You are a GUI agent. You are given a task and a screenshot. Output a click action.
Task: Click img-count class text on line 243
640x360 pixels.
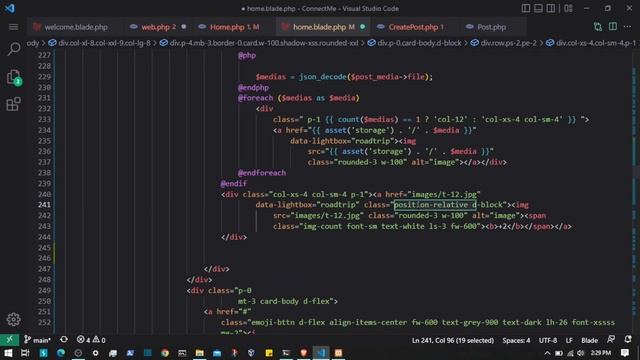pyautogui.click(x=323, y=227)
